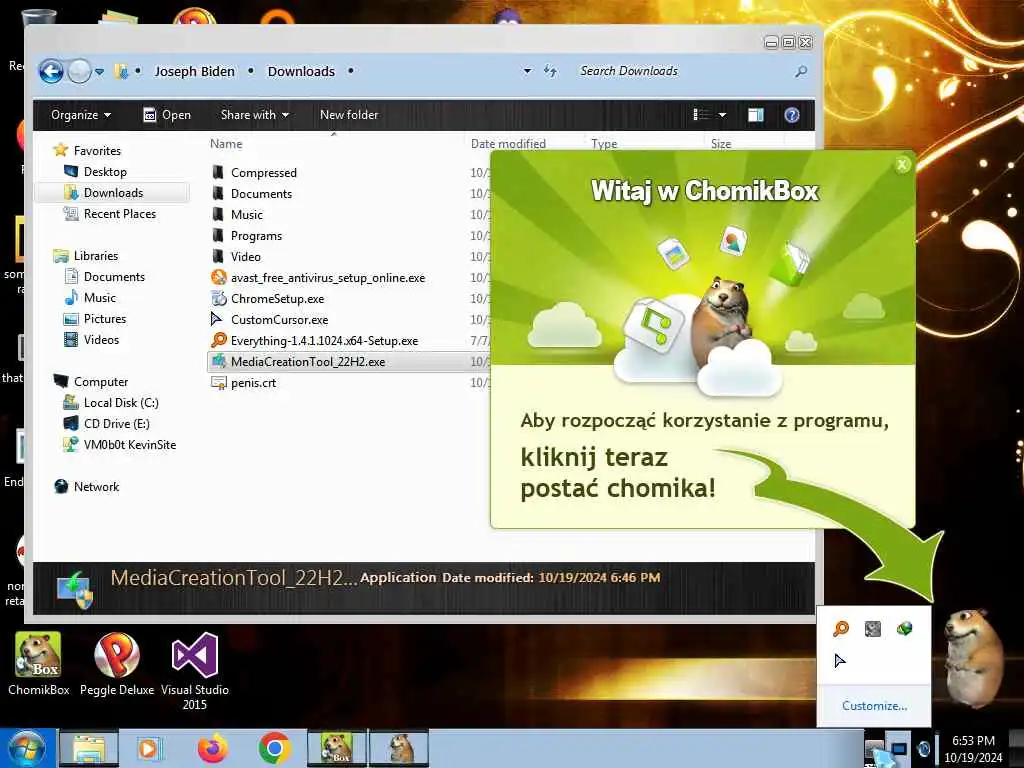Select Downloads in the address breadcrumb
The image size is (1024, 768).
pos(301,71)
